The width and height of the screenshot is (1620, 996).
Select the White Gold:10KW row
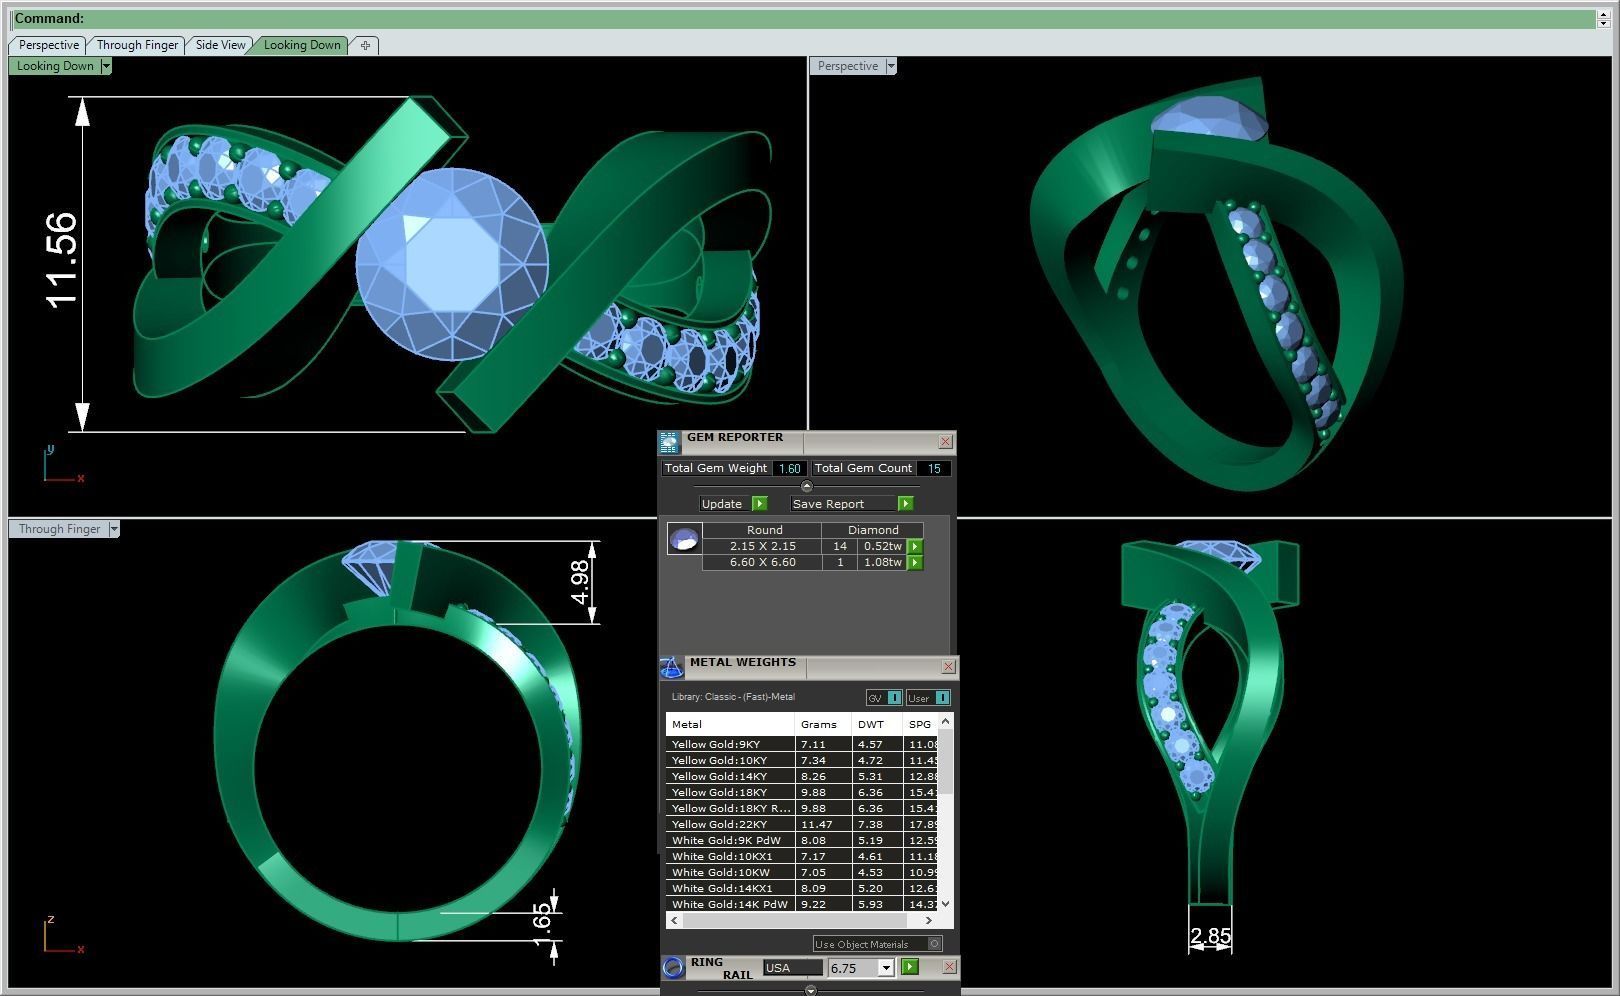[802, 872]
